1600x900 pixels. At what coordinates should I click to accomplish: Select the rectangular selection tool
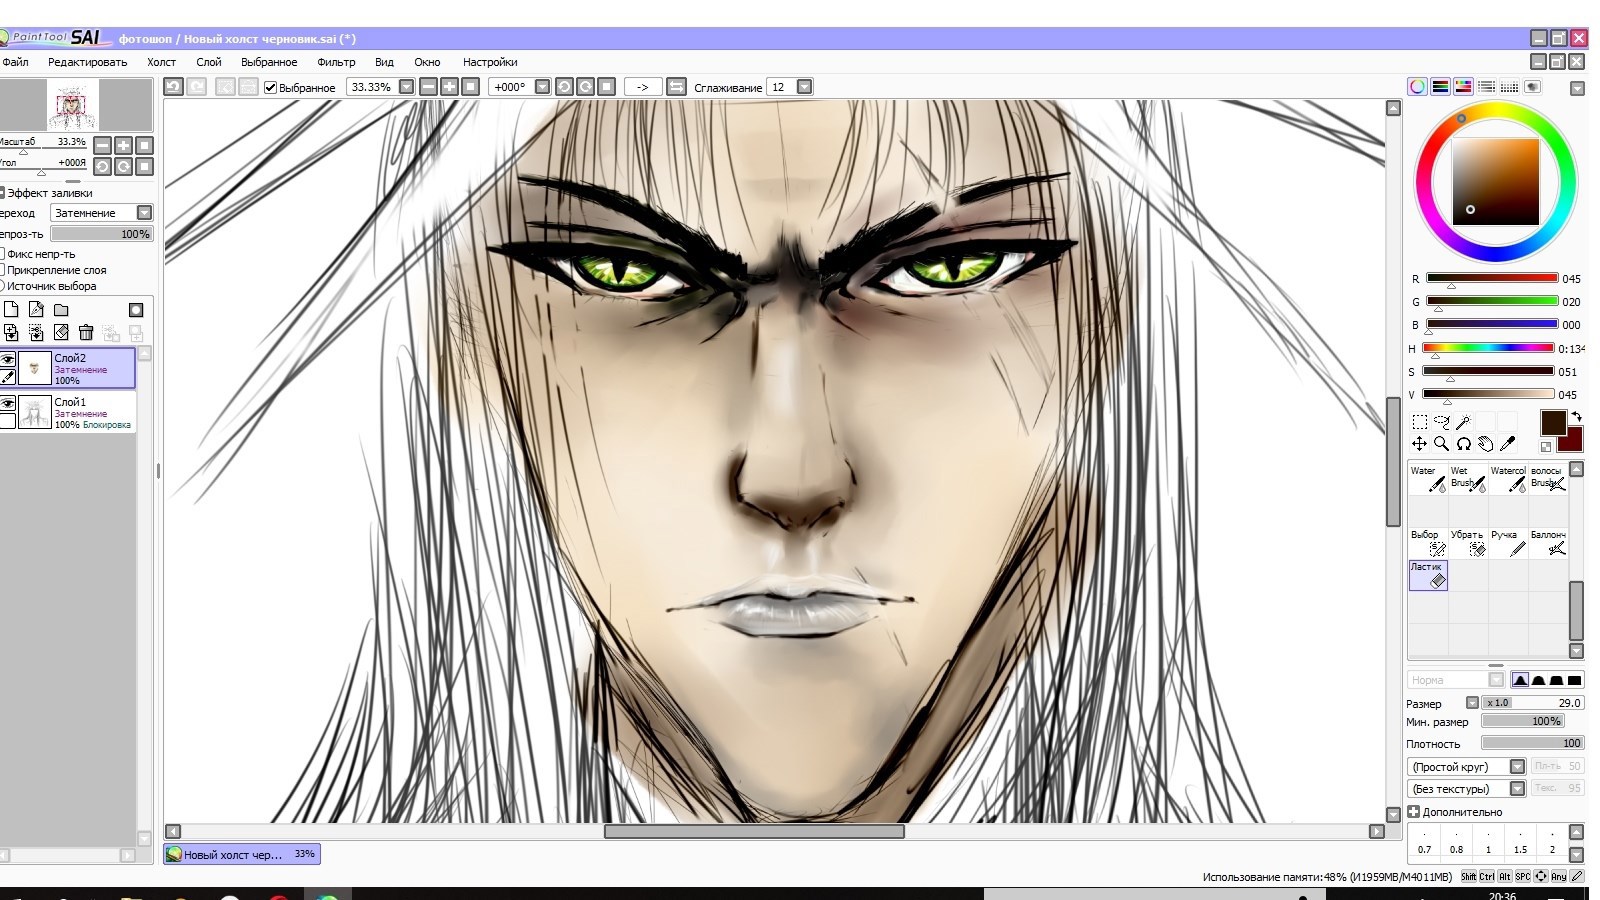[1419, 422]
